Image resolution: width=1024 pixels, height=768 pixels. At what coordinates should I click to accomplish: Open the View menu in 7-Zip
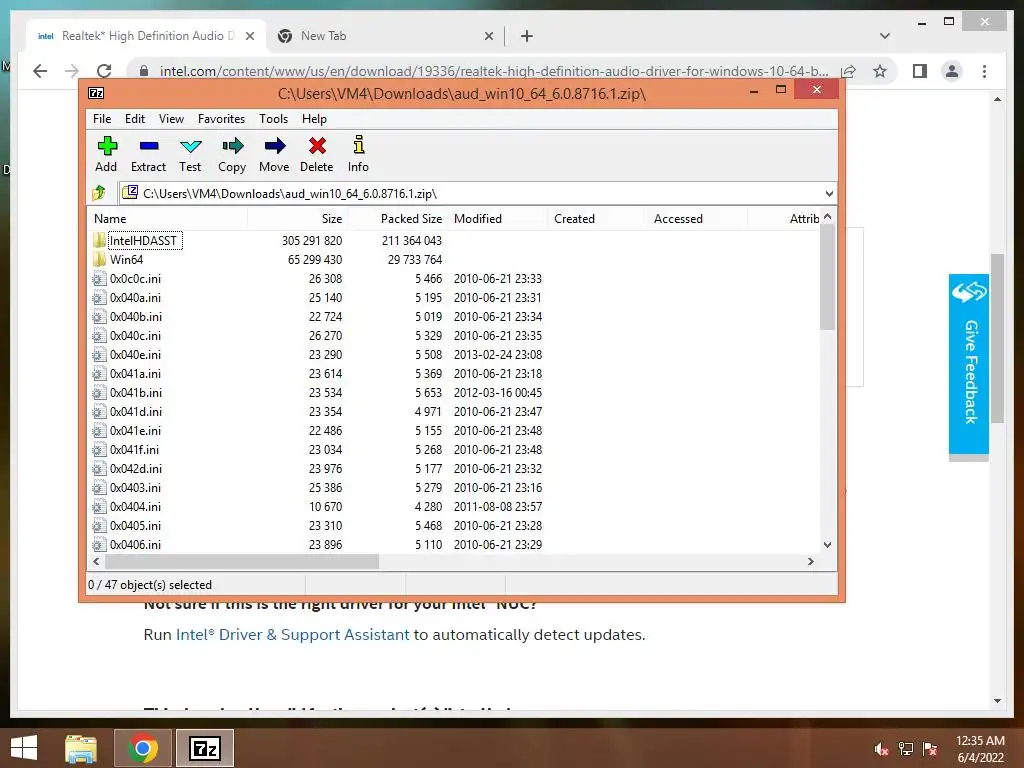click(x=171, y=119)
